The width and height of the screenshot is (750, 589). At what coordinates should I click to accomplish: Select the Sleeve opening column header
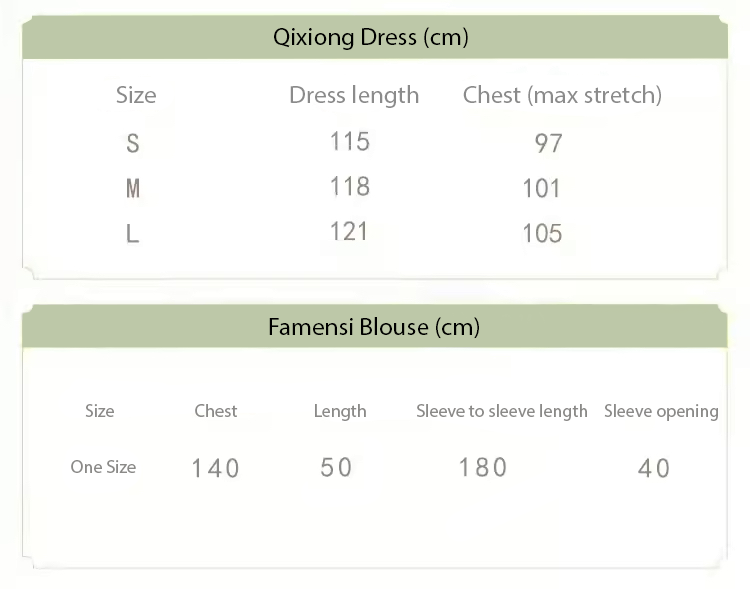(x=661, y=411)
